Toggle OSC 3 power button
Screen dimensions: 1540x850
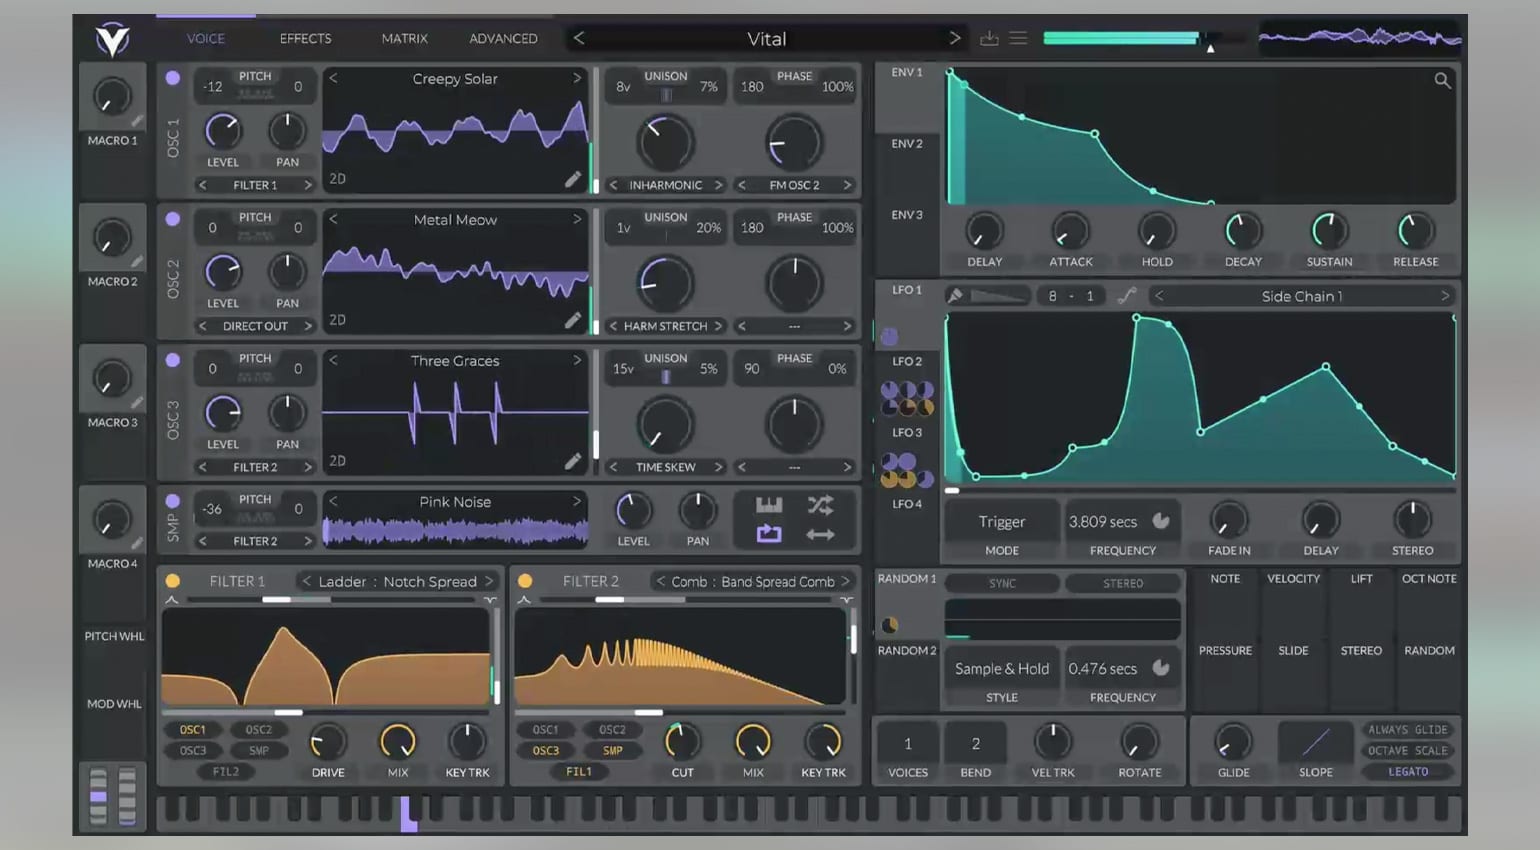[173, 359]
